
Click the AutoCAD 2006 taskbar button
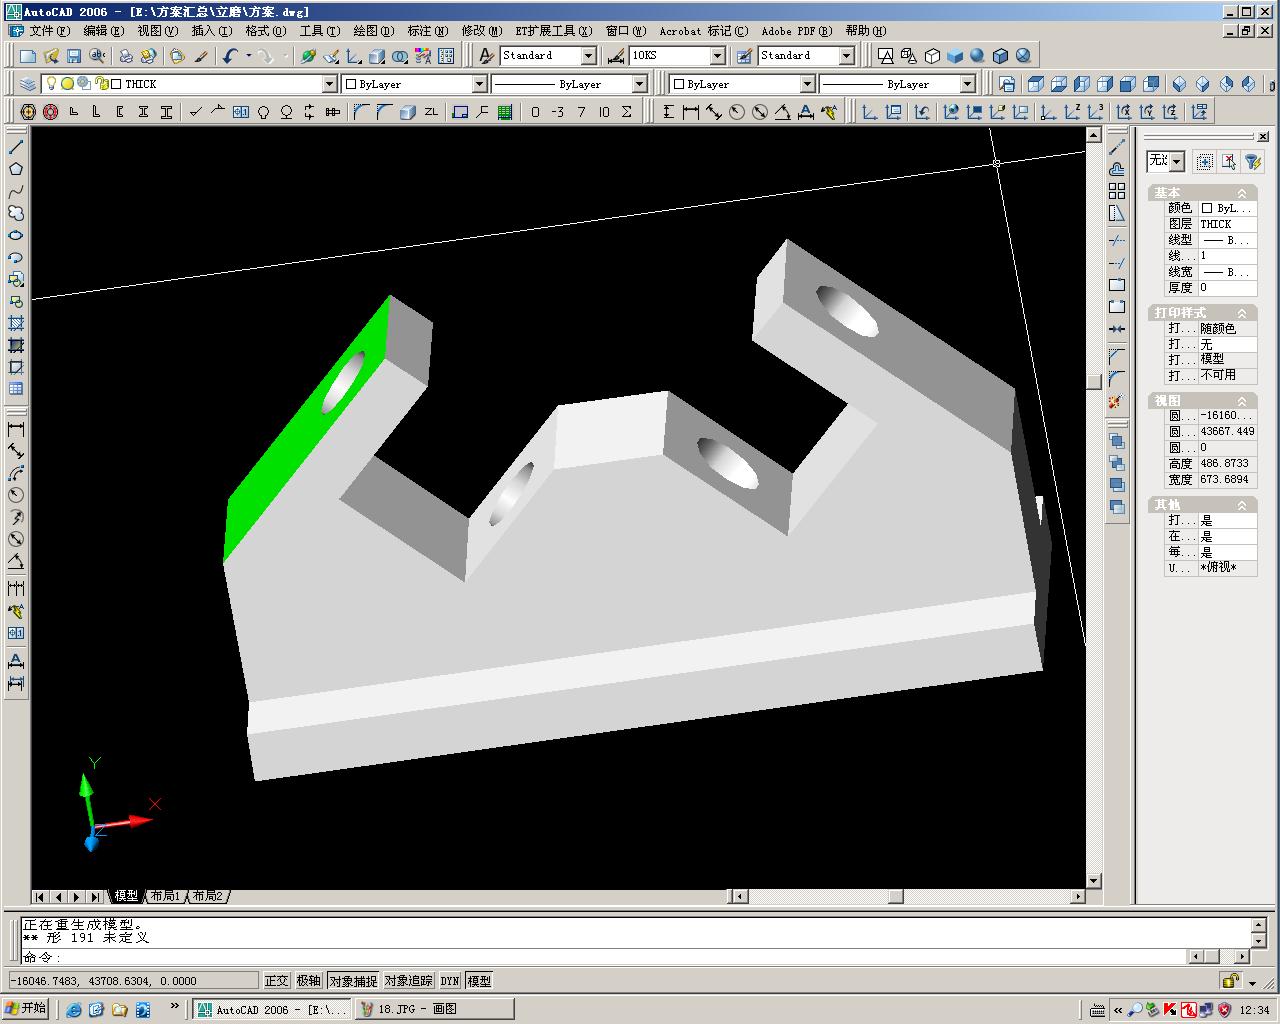point(272,1009)
